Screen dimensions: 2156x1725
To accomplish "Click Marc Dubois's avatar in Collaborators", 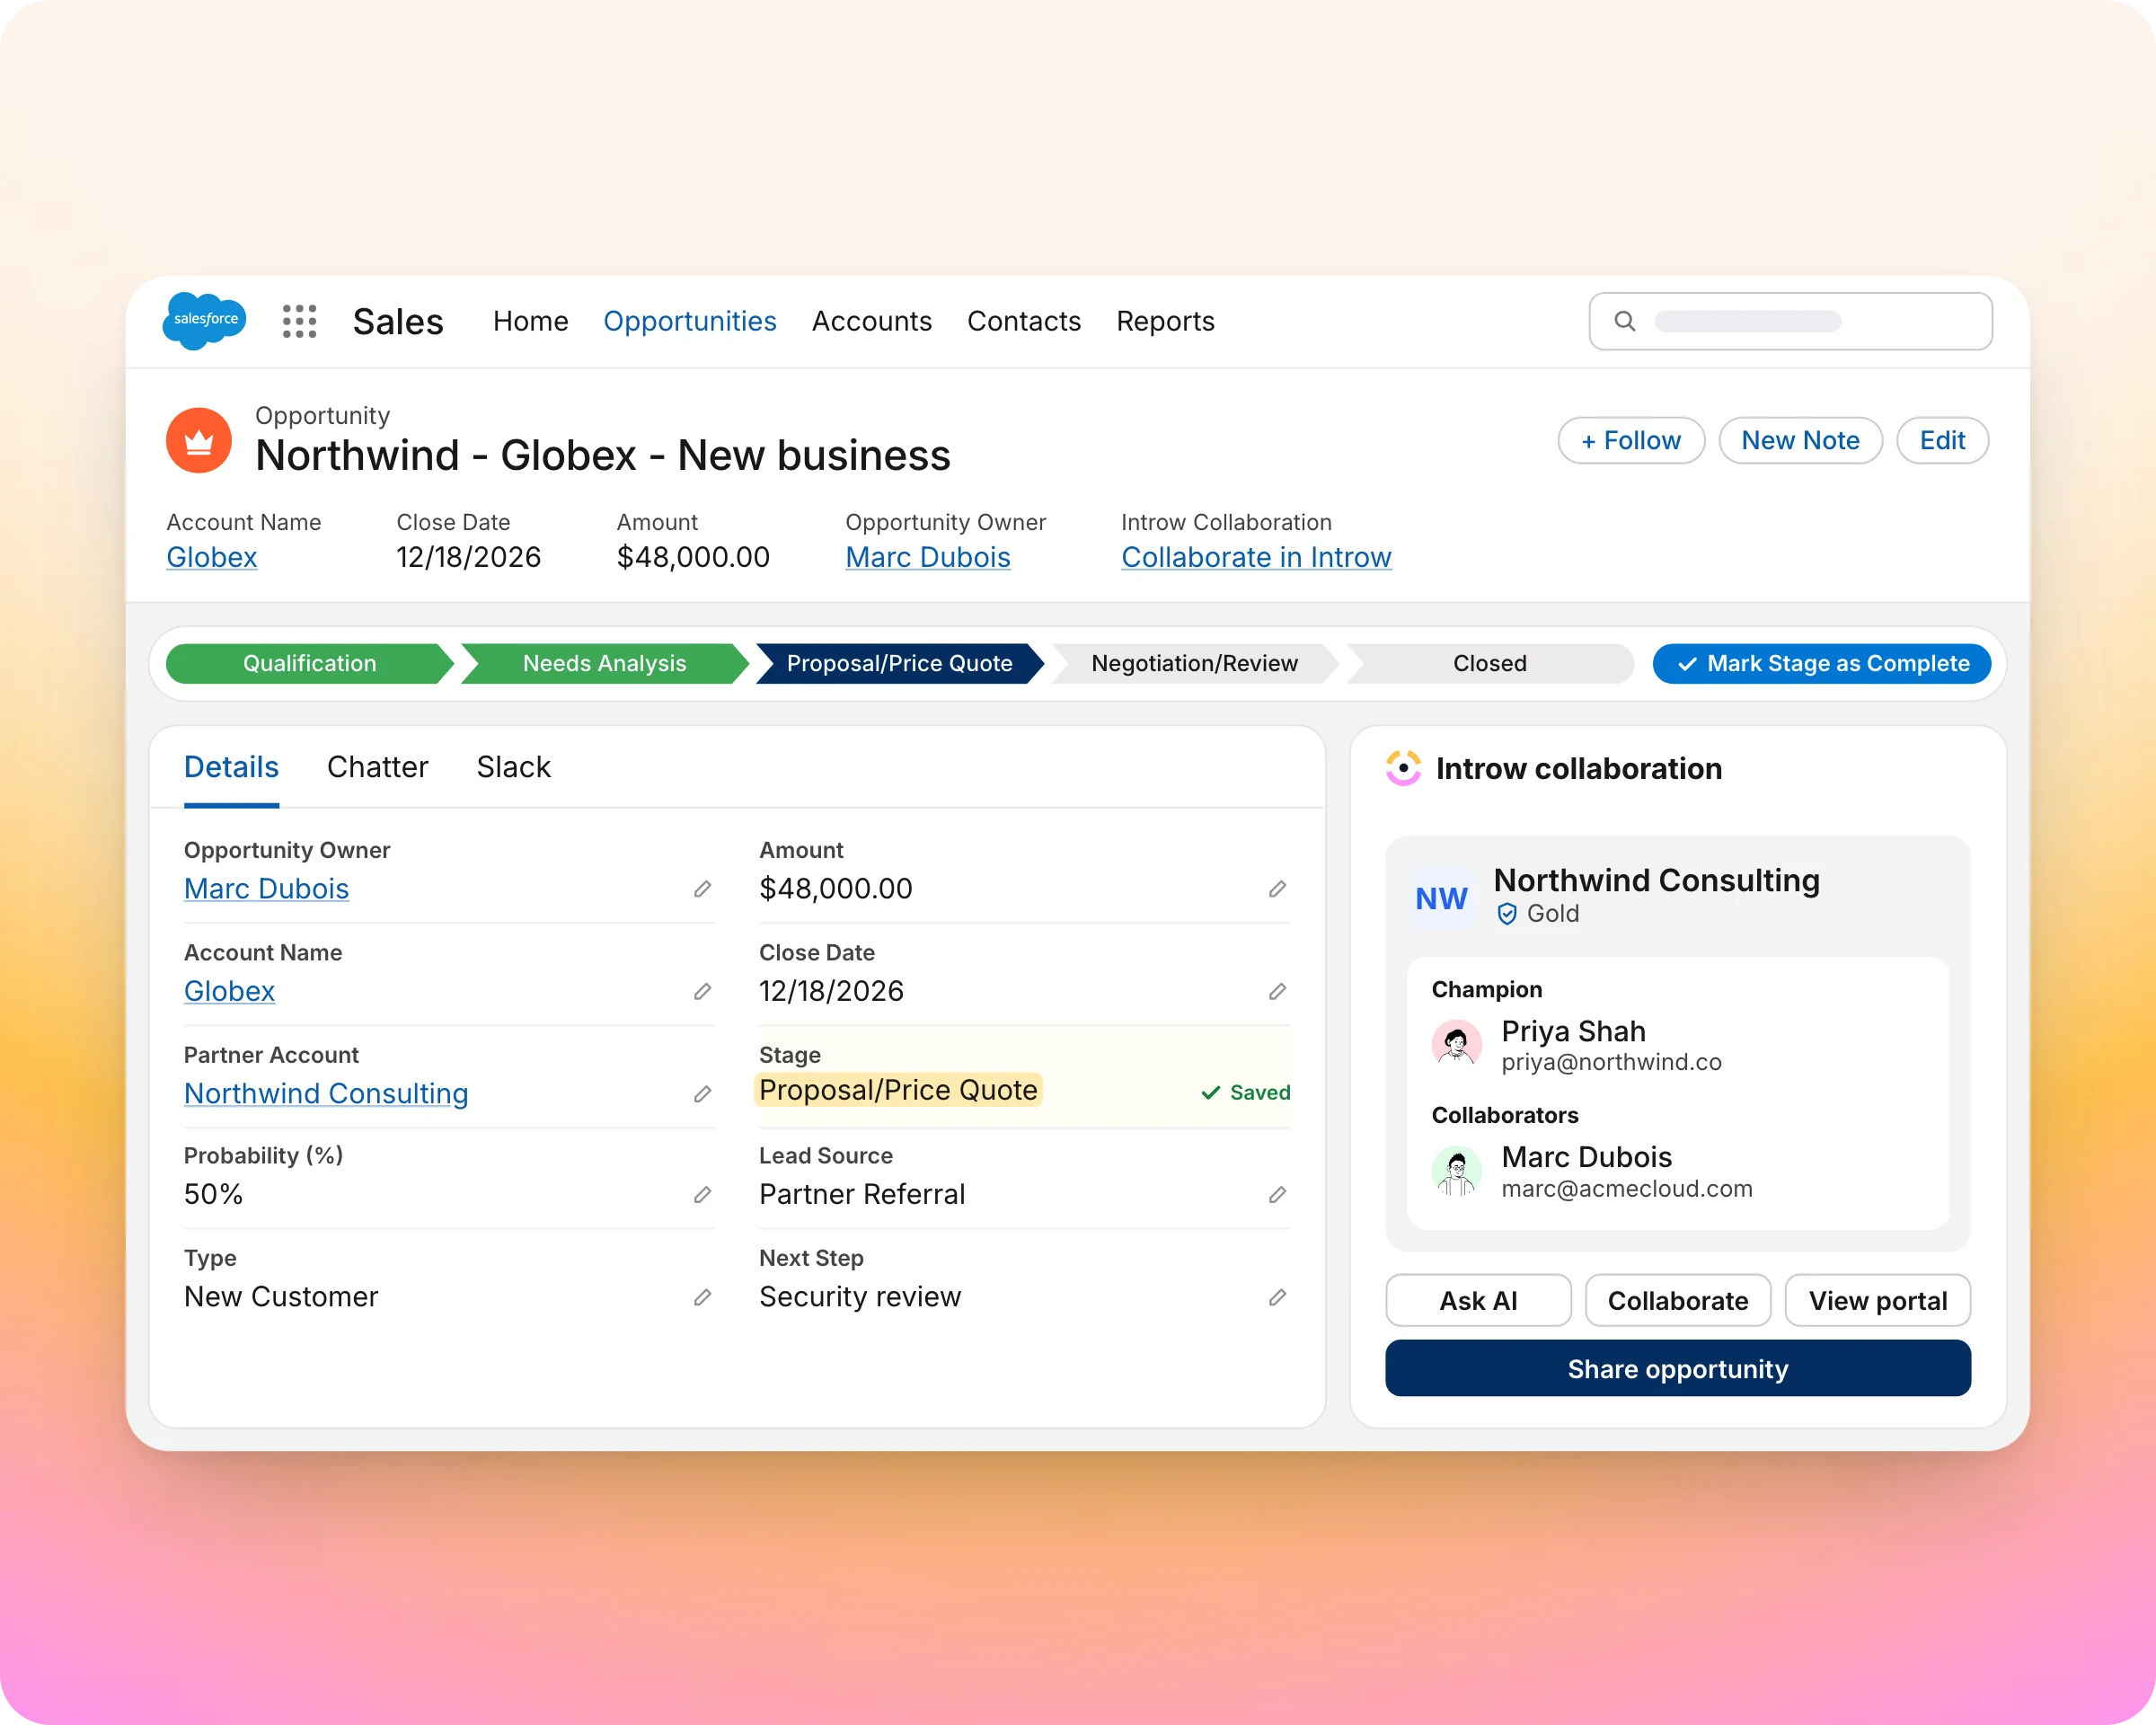I will [x=1456, y=1170].
